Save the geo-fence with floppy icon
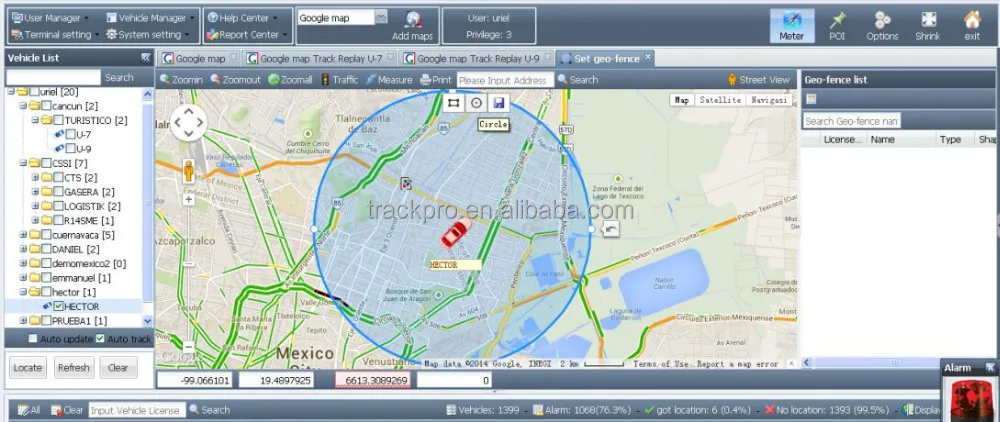Image resolution: width=1000 pixels, height=422 pixels. [498, 103]
